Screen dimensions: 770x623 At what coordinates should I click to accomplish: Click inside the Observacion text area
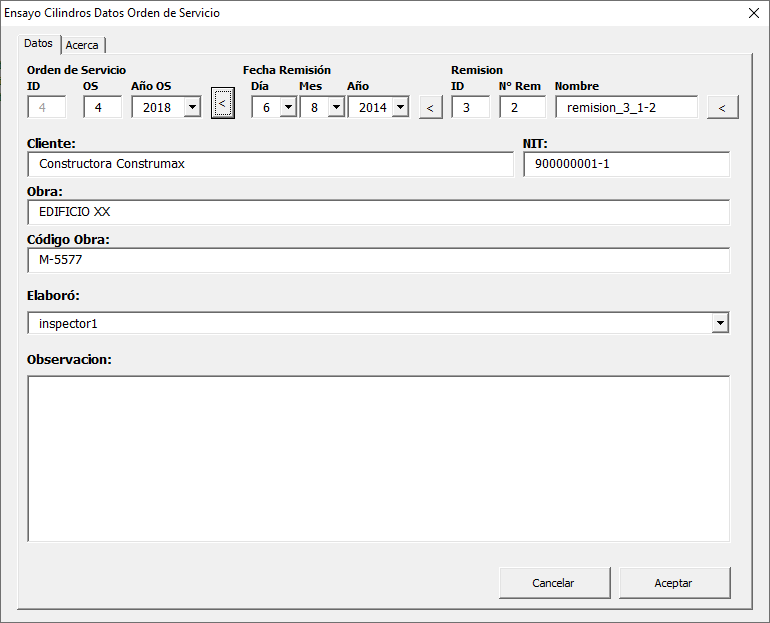click(x=378, y=458)
